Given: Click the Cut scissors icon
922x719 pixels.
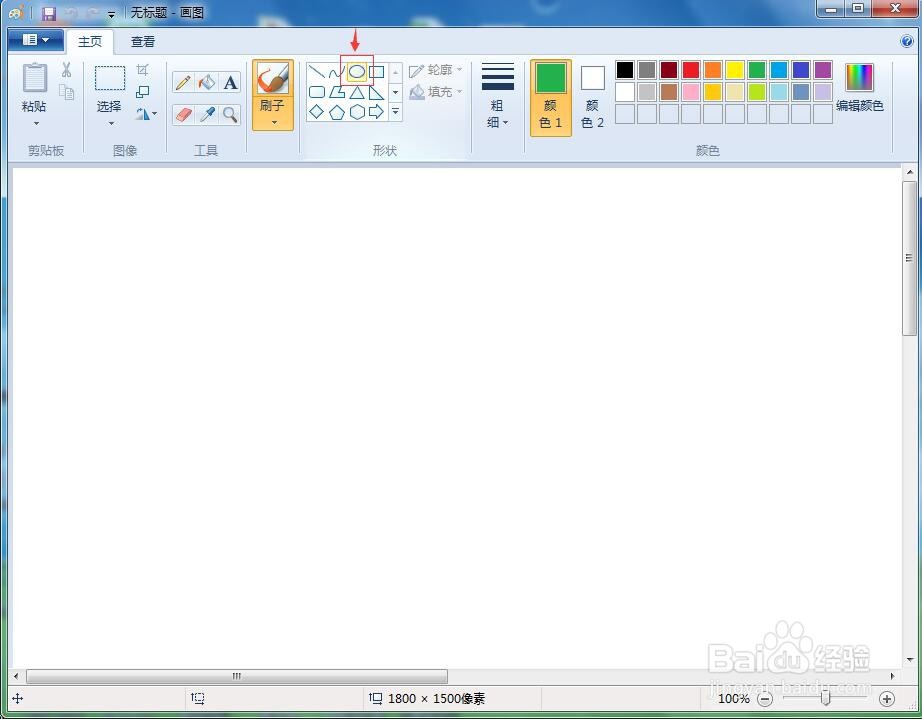Looking at the screenshot, I should [x=66, y=70].
